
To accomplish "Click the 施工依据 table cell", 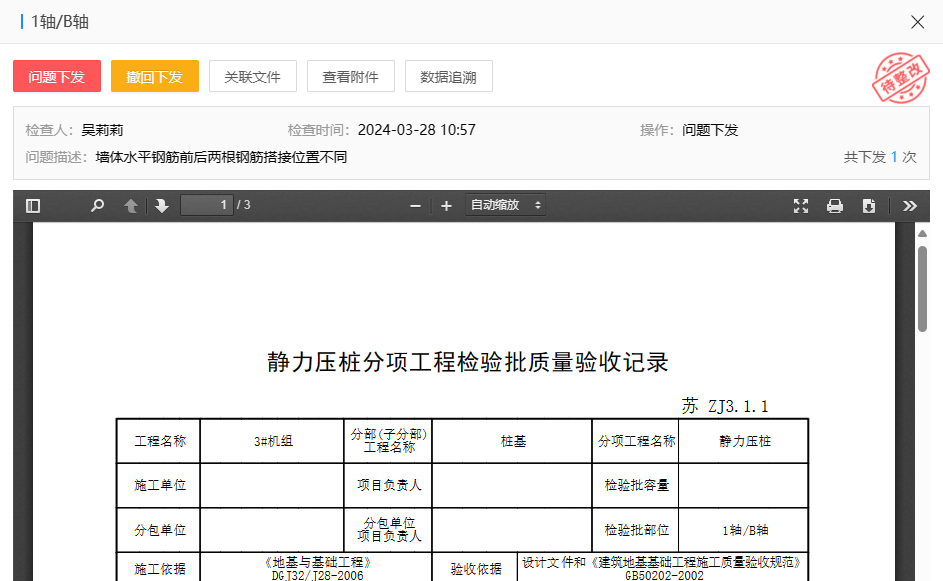I will coord(159,568).
